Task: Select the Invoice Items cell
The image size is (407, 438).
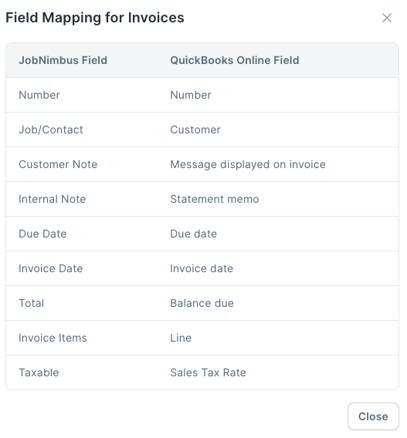Action: point(53,338)
